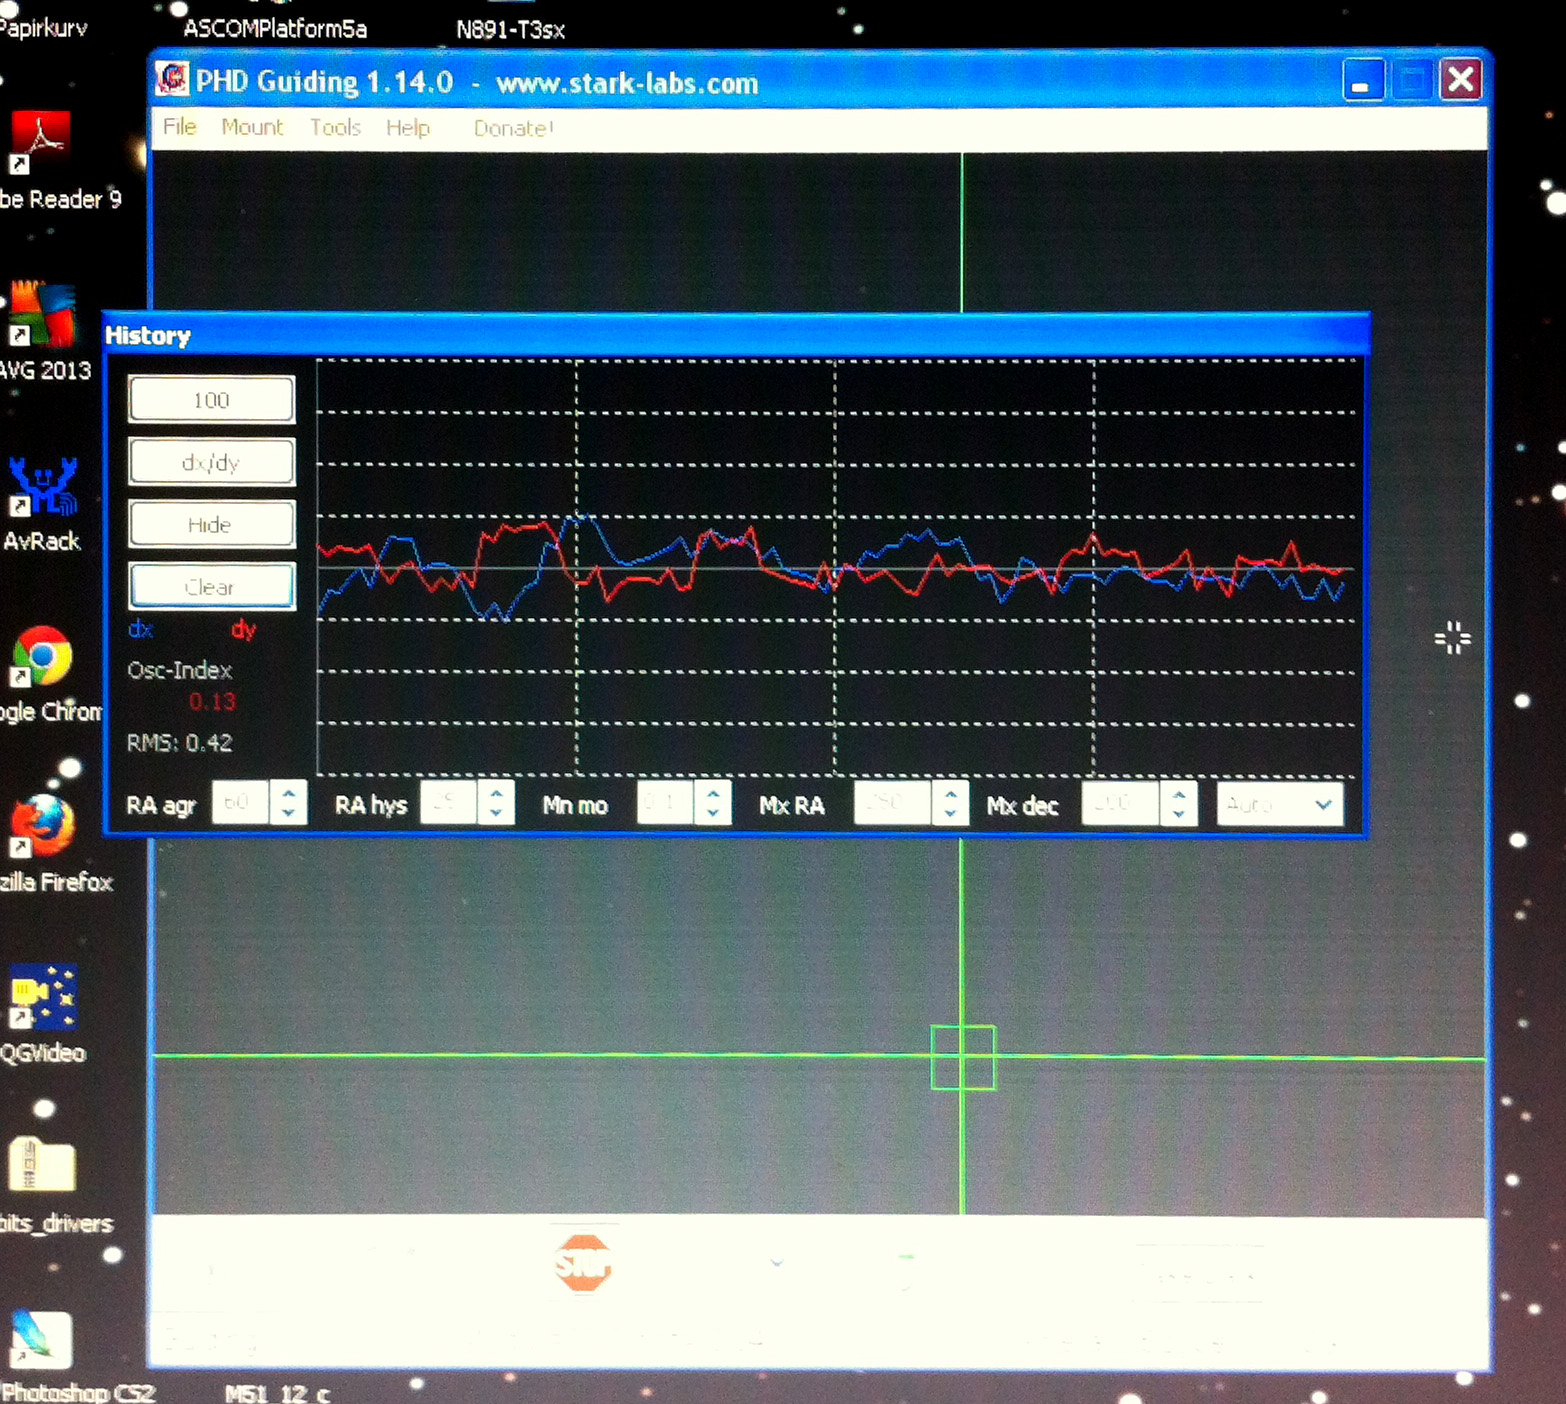Click the blue dx legend label

pos(140,629)
